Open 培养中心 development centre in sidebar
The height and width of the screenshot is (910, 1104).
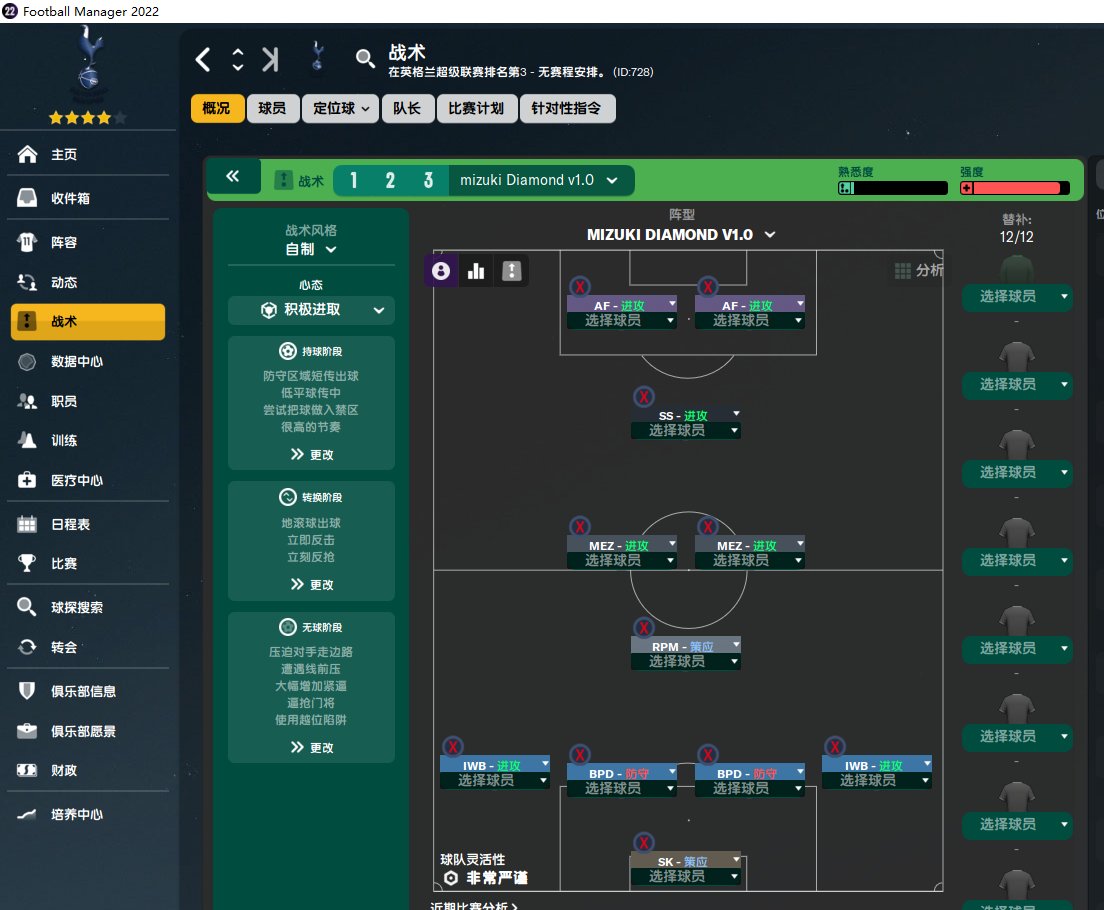pos(88,814)
